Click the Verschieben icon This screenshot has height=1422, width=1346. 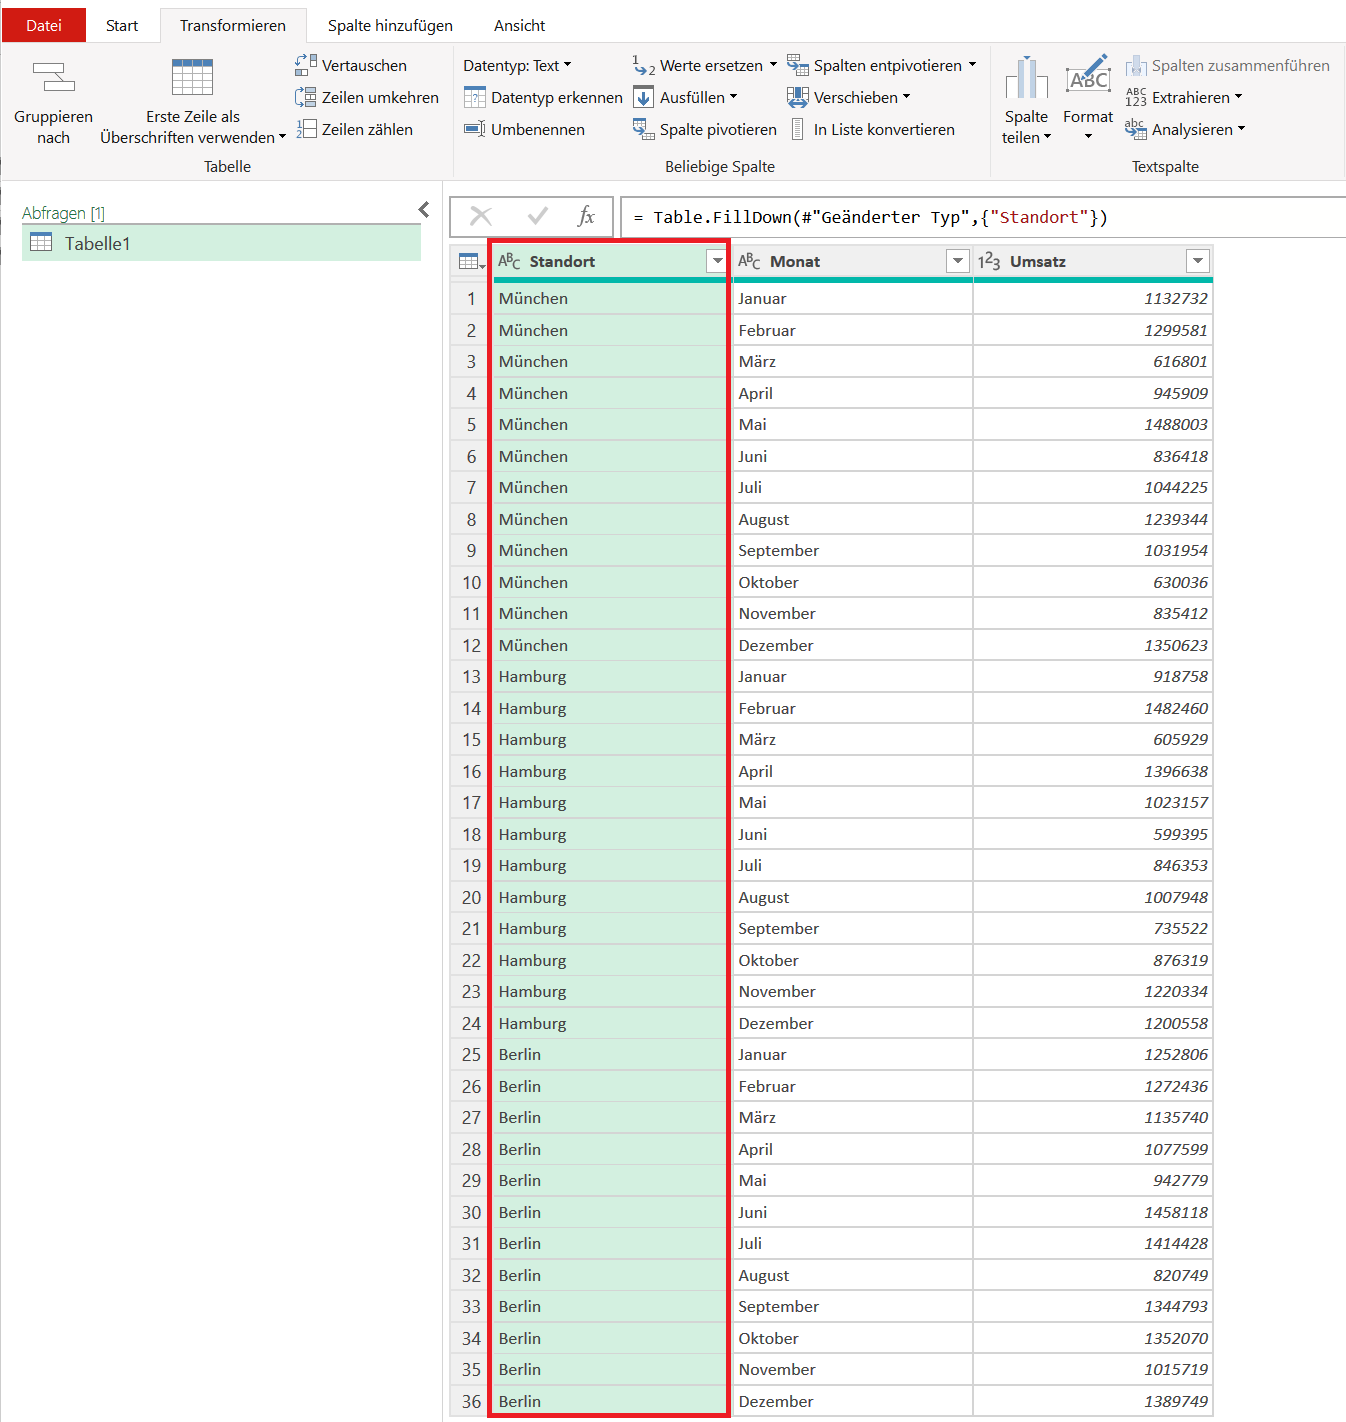798,97
